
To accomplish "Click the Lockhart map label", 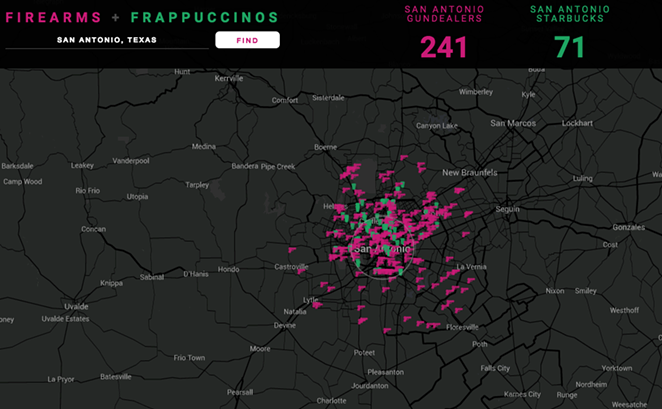I will click(577, 123).
